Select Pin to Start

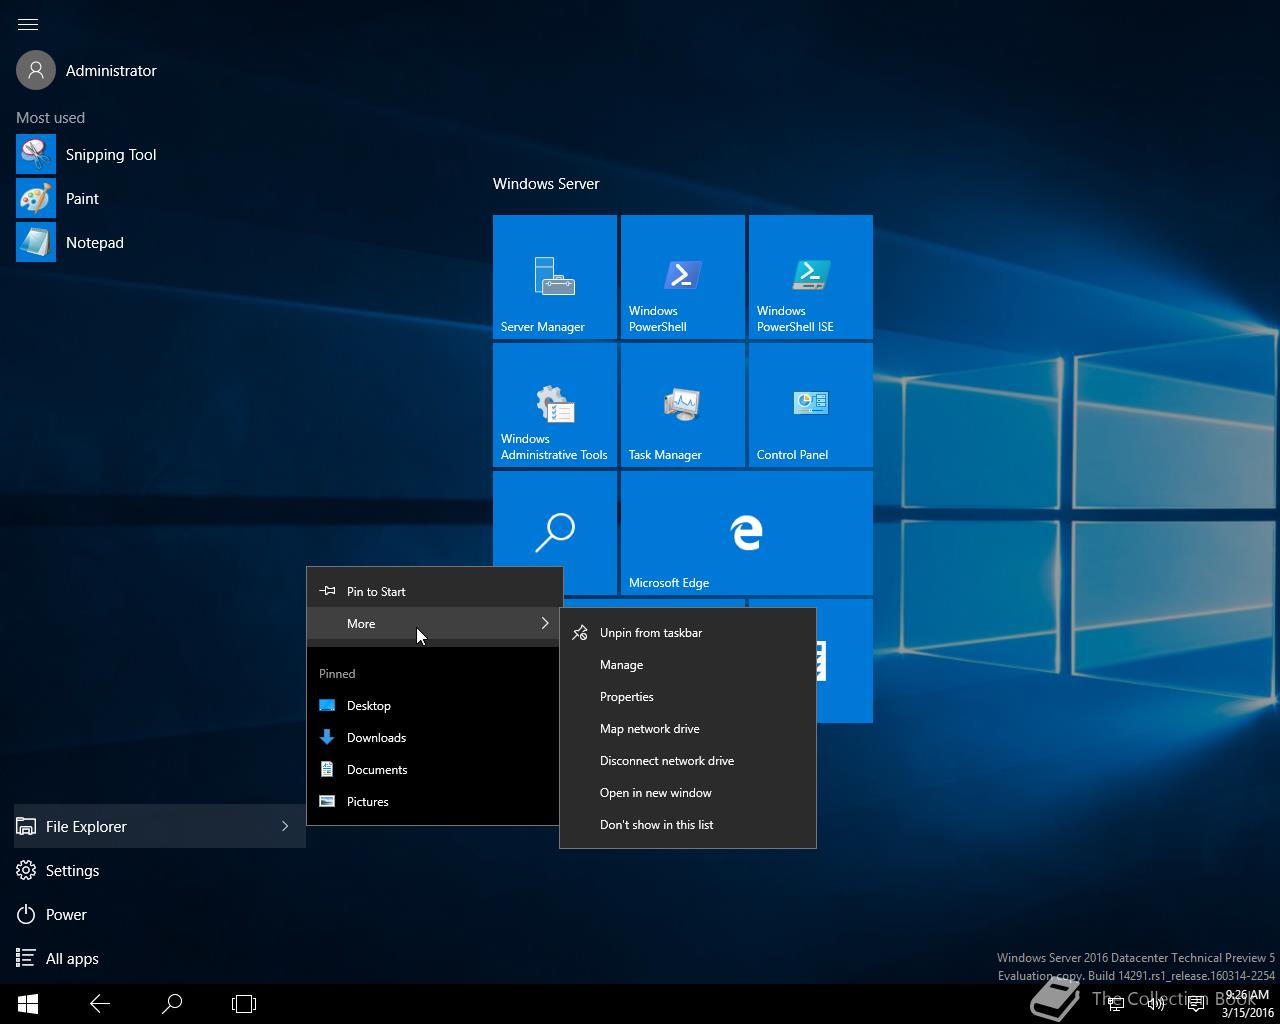(435, 591)
